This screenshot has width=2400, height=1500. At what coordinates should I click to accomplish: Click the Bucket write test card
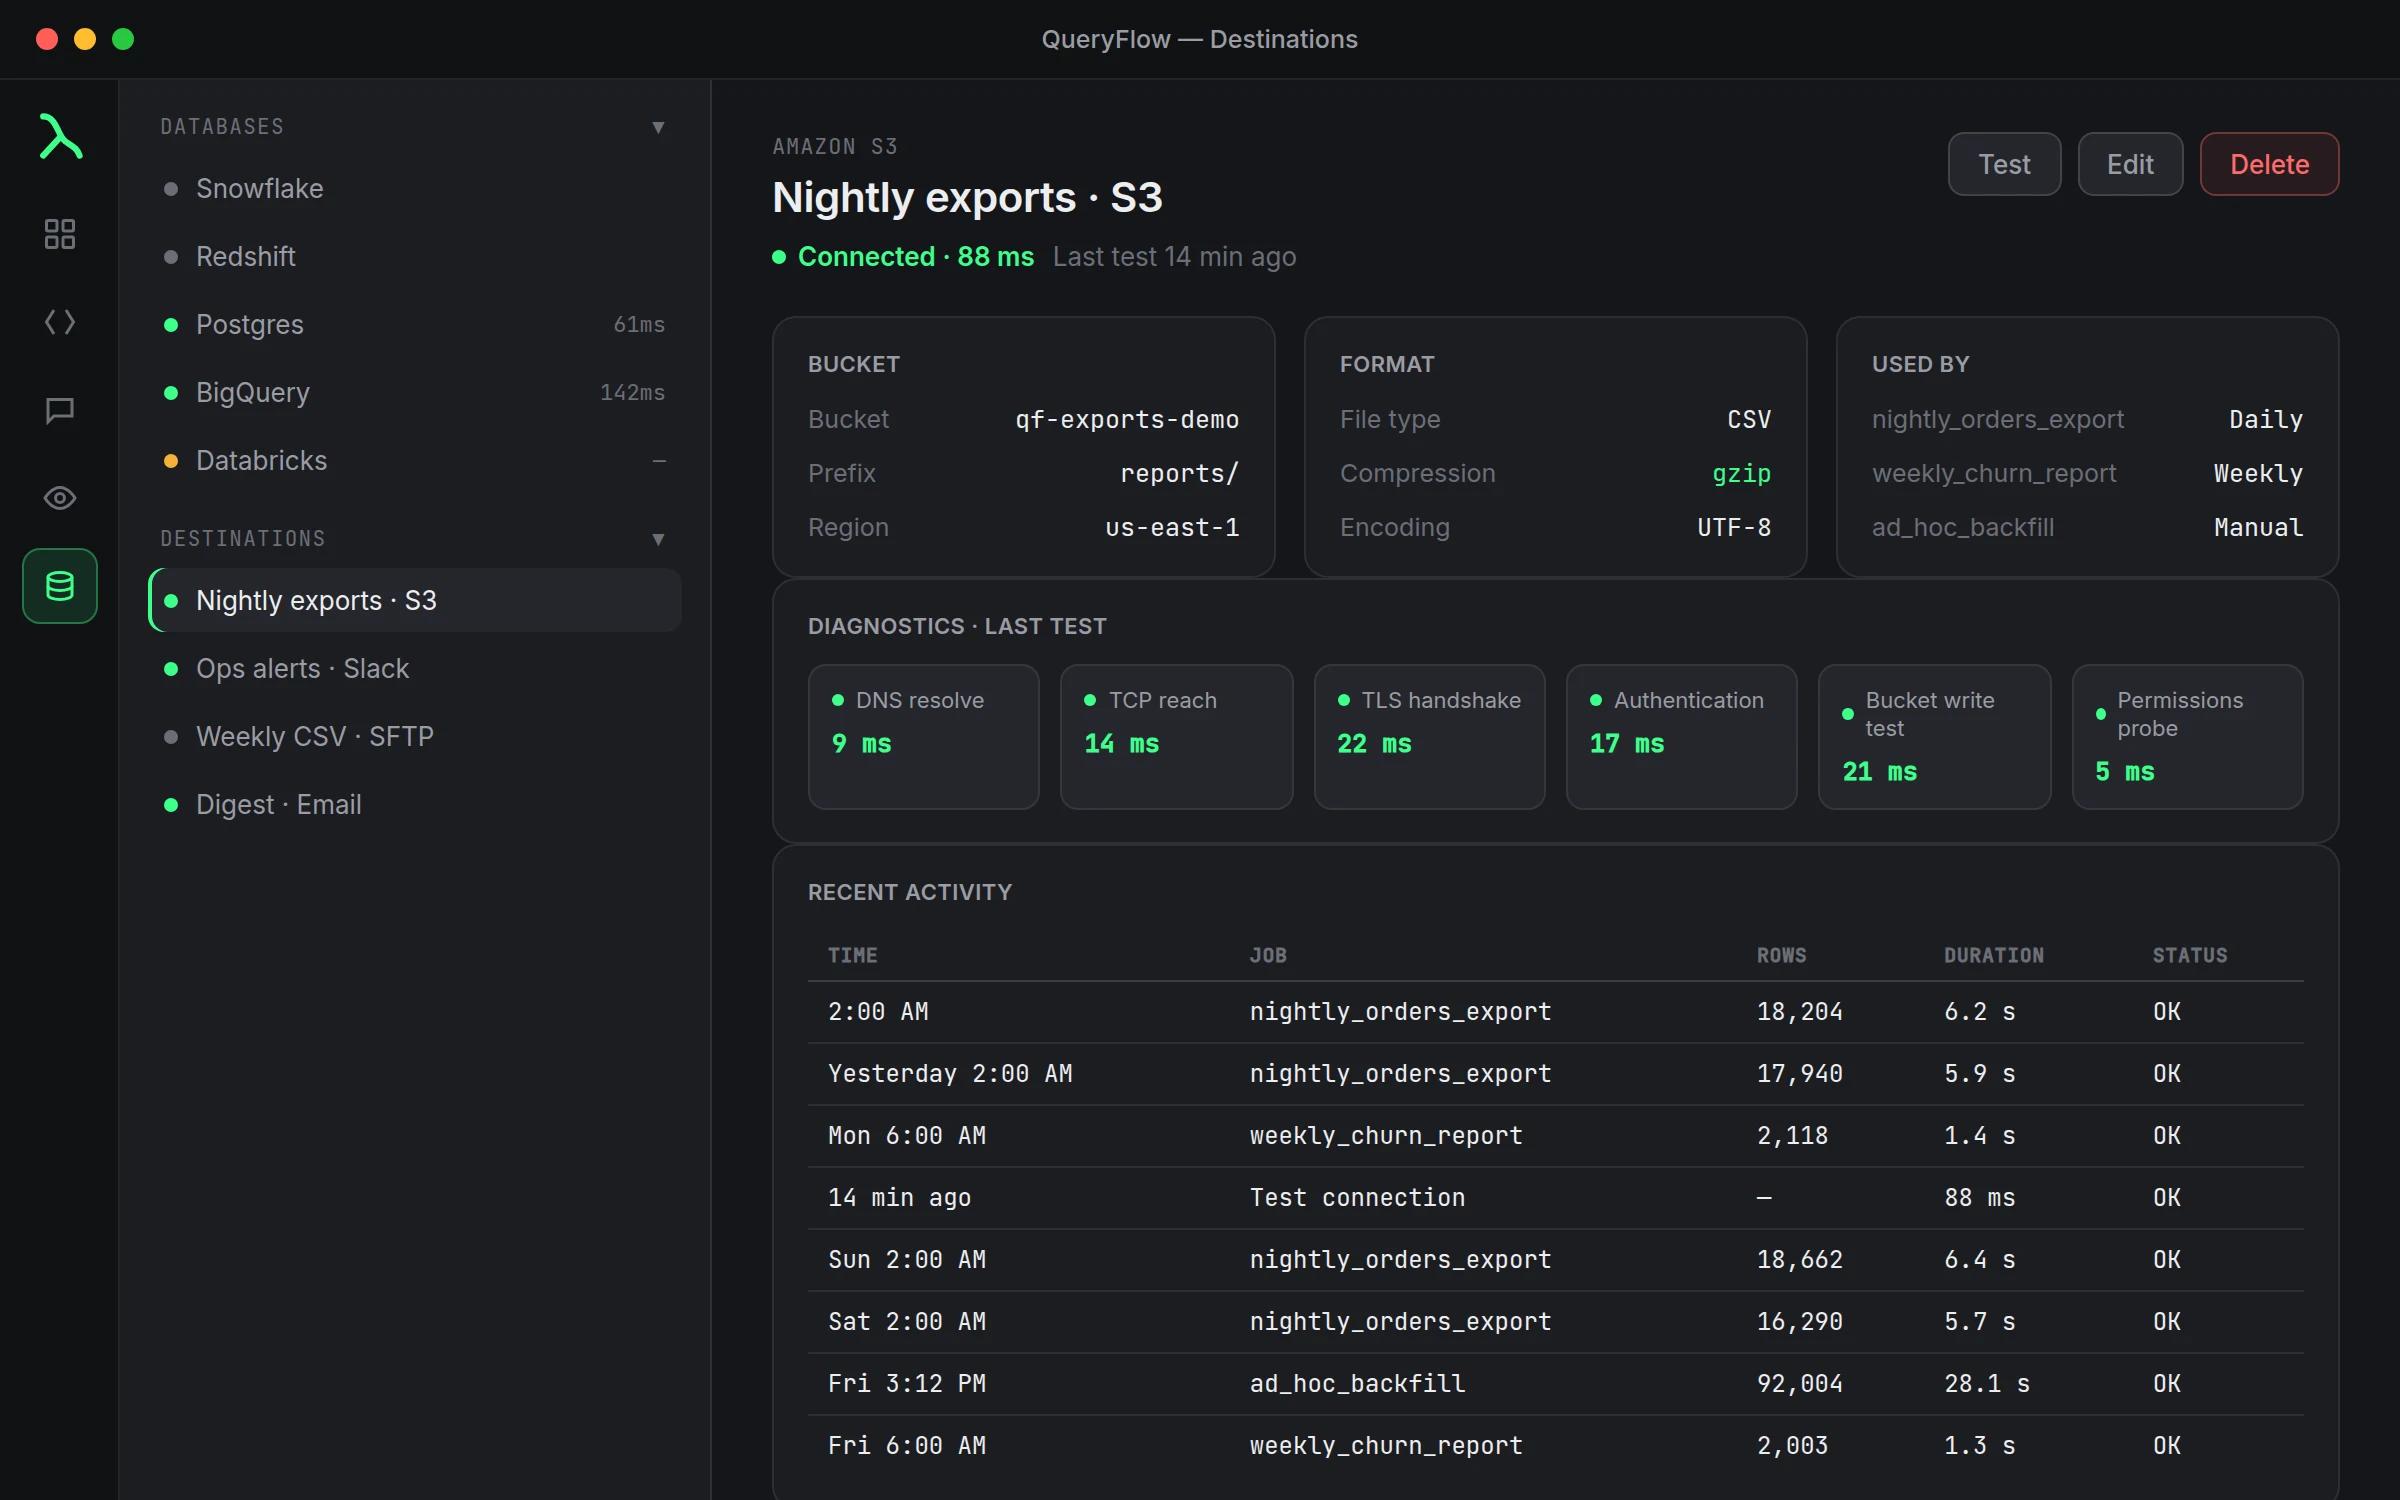(1934, 737)
